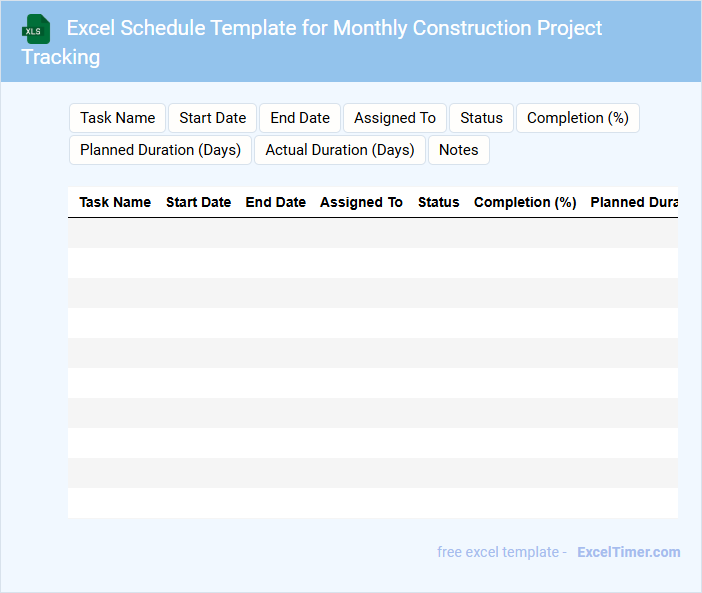Click the Status tag button
Viewport: 702px width, 593px height.
click(x=481, y=118)
